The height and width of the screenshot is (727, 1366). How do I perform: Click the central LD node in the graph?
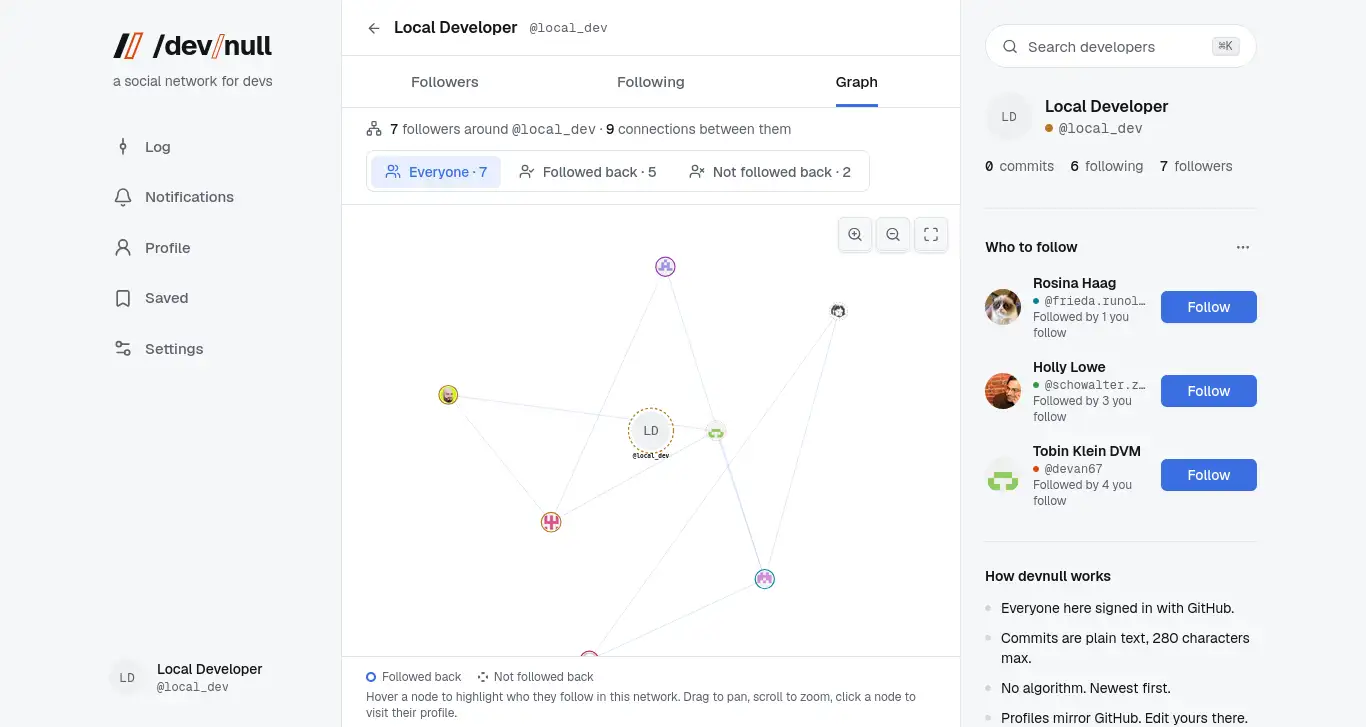pyautogui.click(x=651, y=431)
